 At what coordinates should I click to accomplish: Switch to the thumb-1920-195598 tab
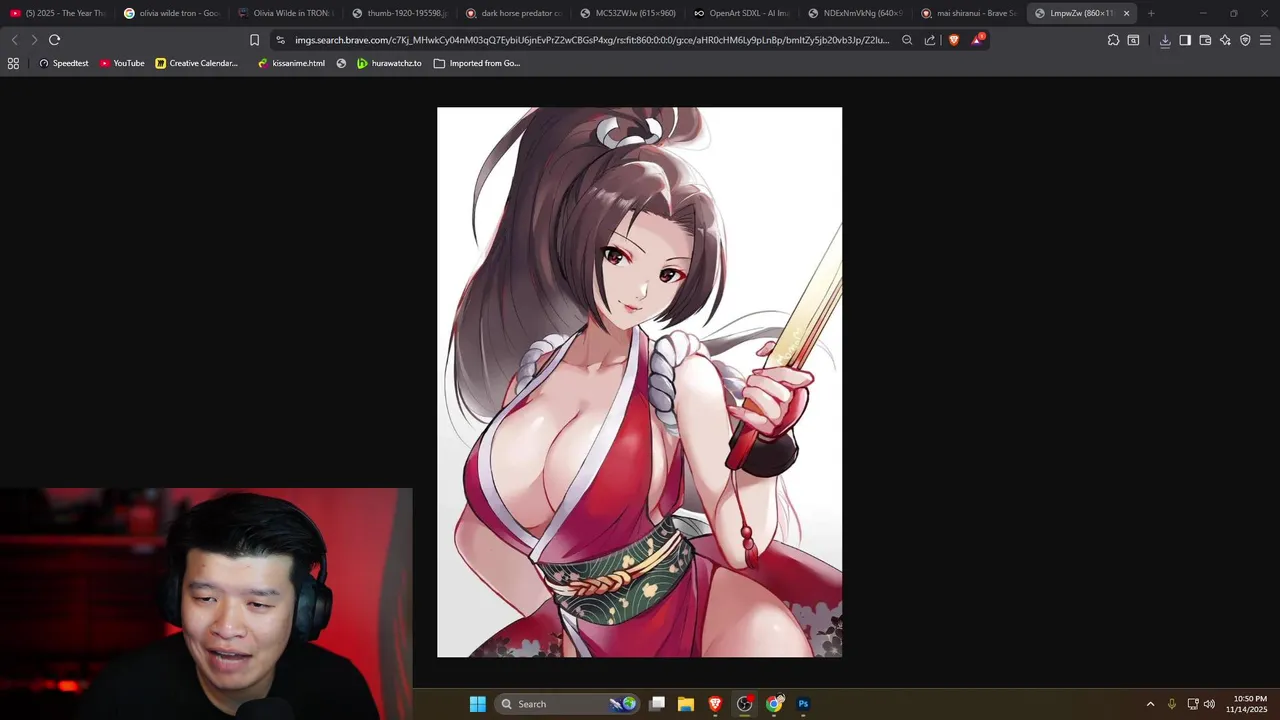[400, 13]
